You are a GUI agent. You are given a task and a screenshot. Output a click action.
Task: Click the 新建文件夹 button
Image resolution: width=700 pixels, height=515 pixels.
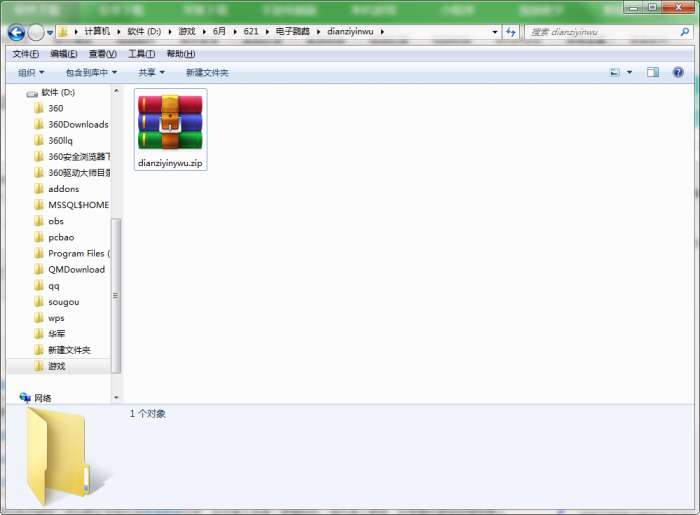tap(207, 72)
